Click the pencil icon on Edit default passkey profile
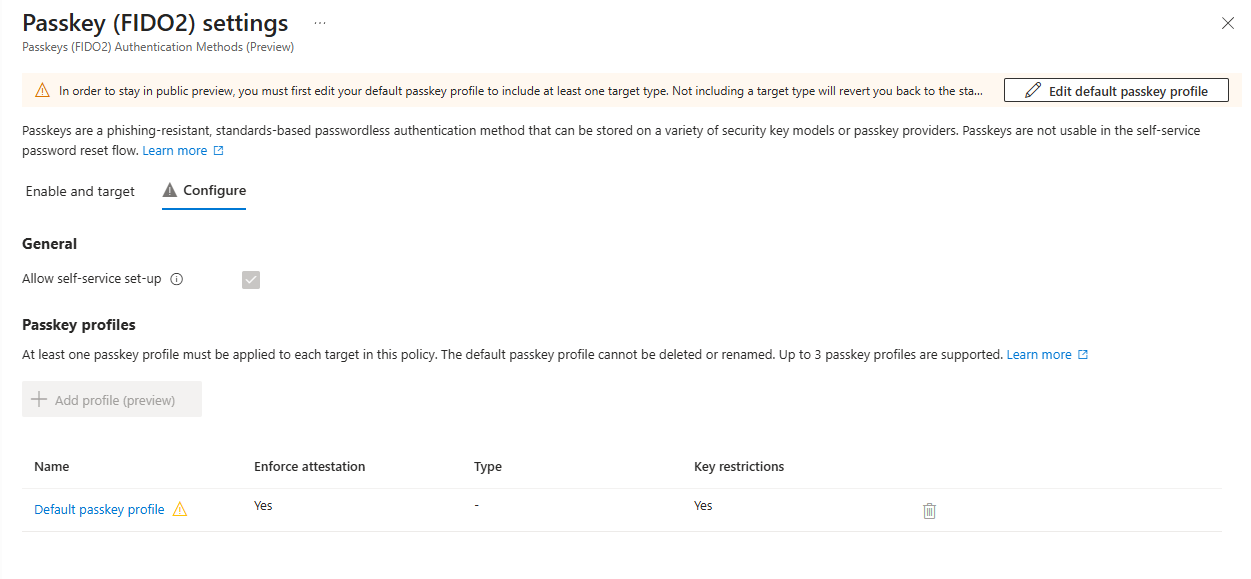1251x579 pixels. click(1034, 89)
